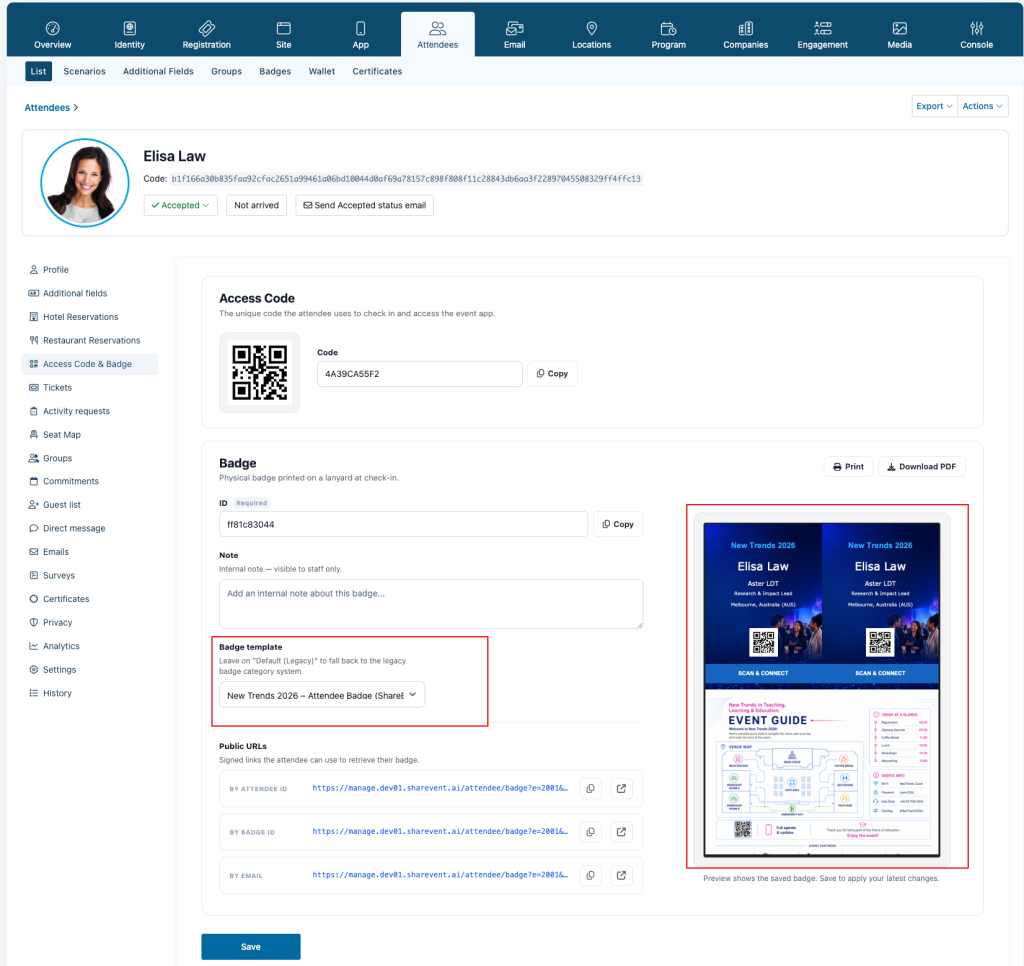Copy the access code 4A39CA55F2

point(552,374)
